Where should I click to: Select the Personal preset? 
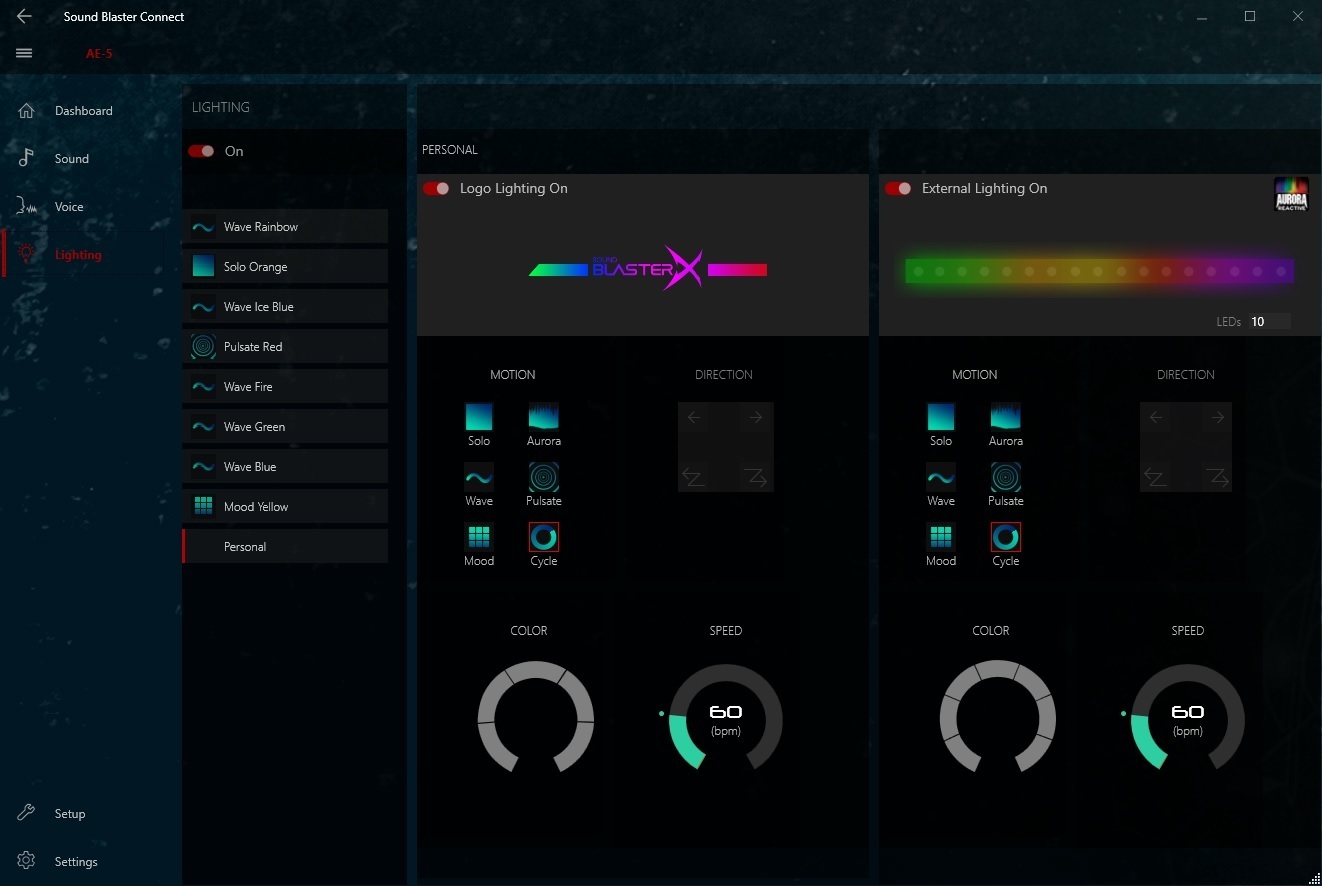(285, 547)
